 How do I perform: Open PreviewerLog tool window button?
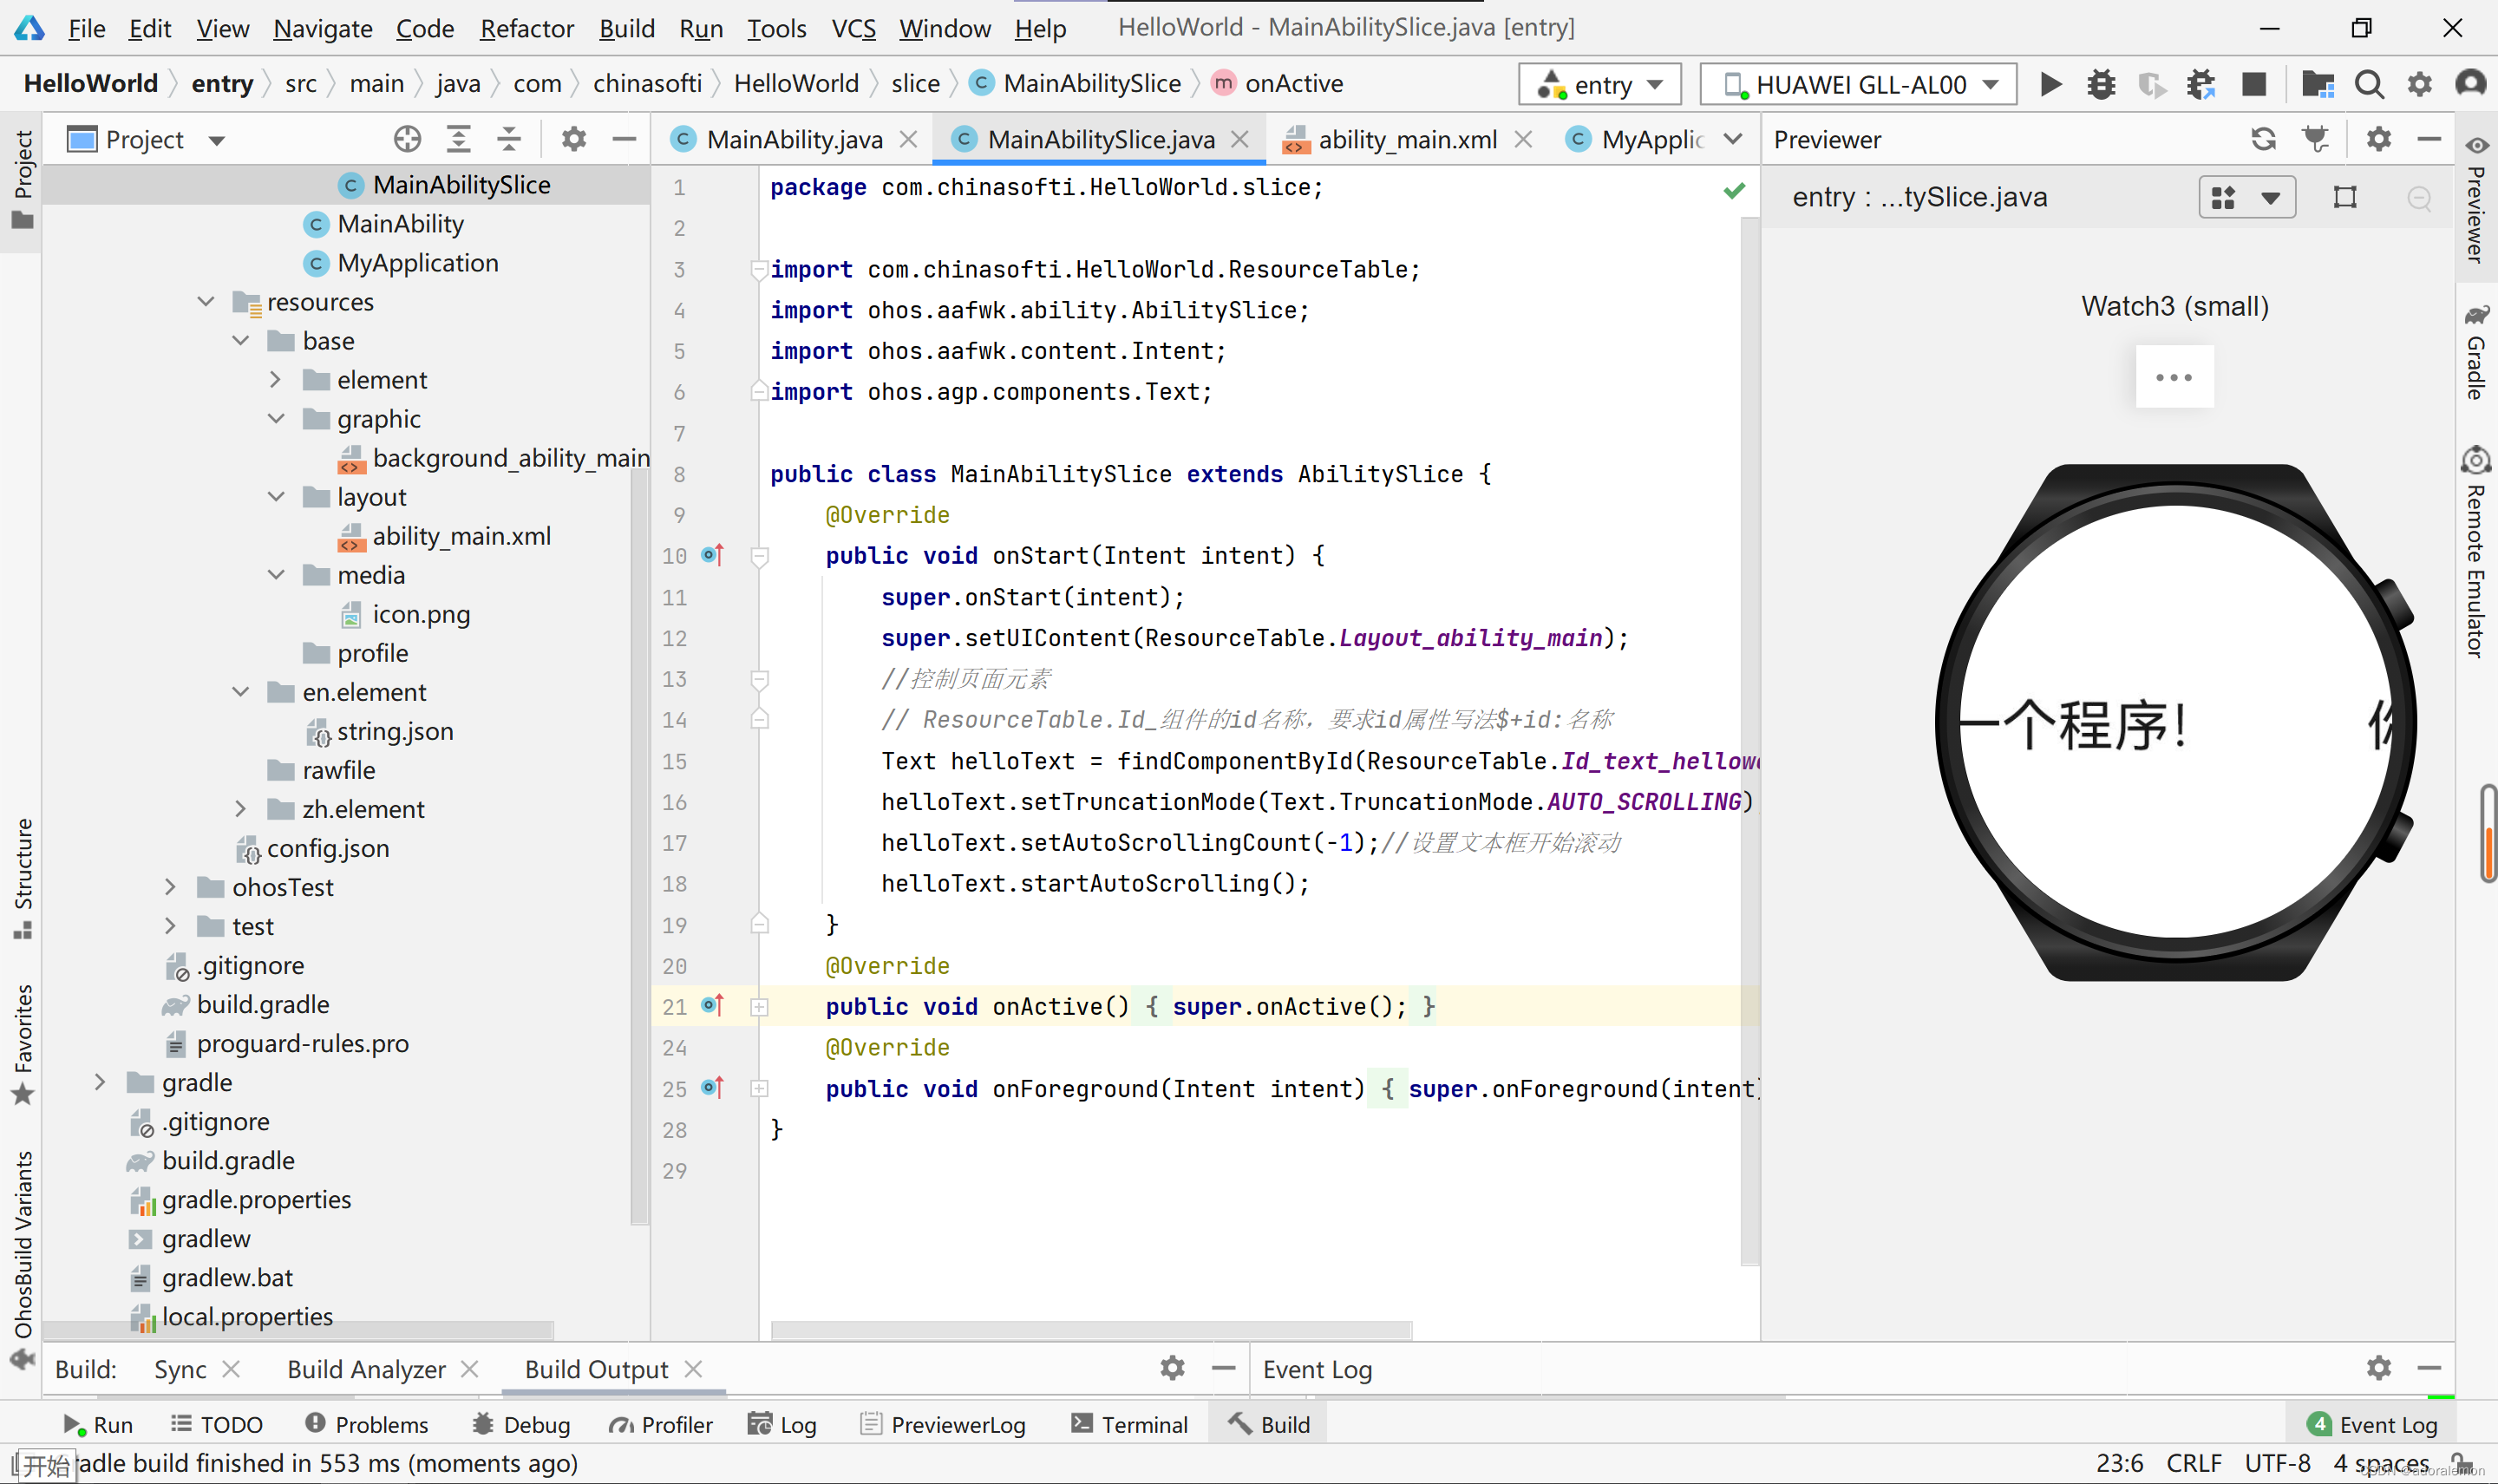point(943,1424)
